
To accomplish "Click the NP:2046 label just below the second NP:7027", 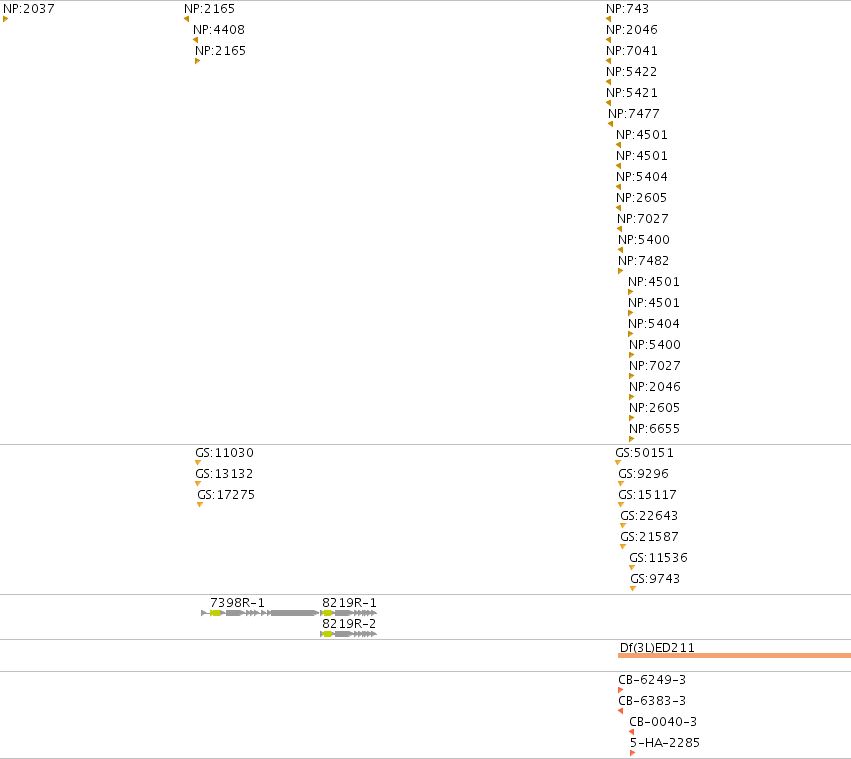I will pos(655,387).
